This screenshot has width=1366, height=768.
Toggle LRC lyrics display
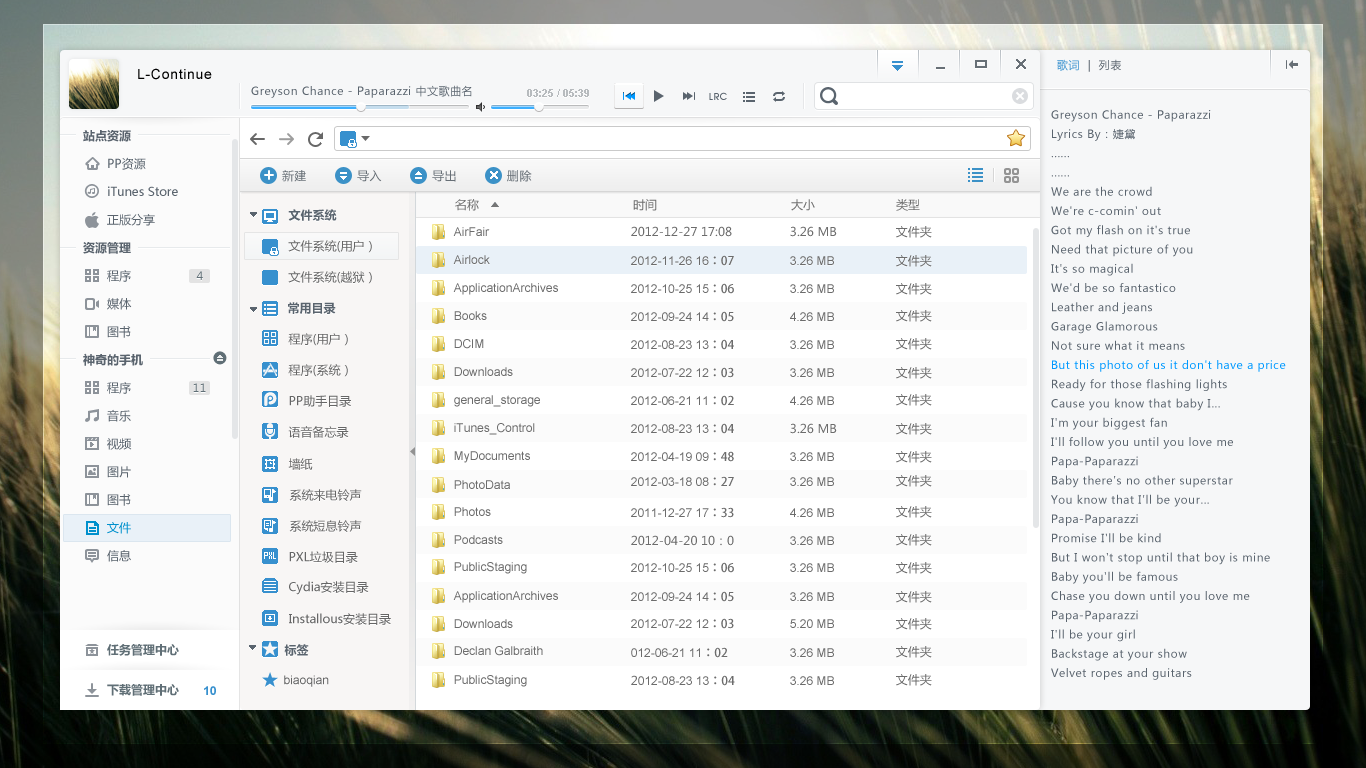[x=718, y=97]
